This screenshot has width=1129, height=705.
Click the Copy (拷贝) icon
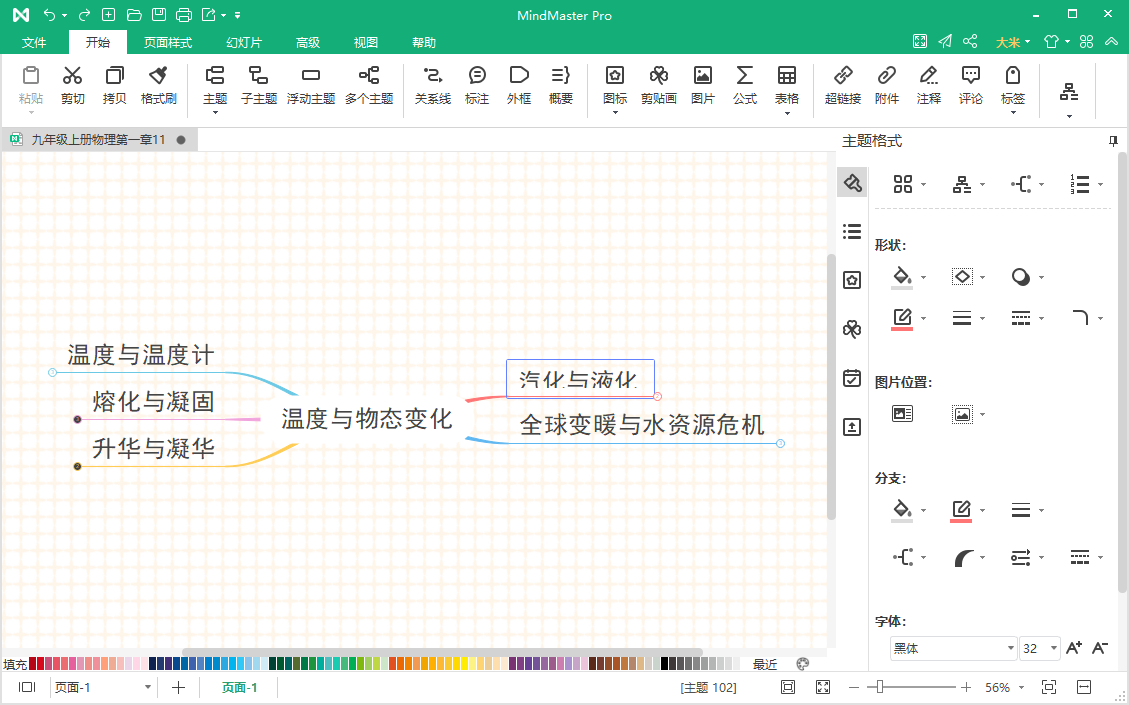(x=114, y=76)
